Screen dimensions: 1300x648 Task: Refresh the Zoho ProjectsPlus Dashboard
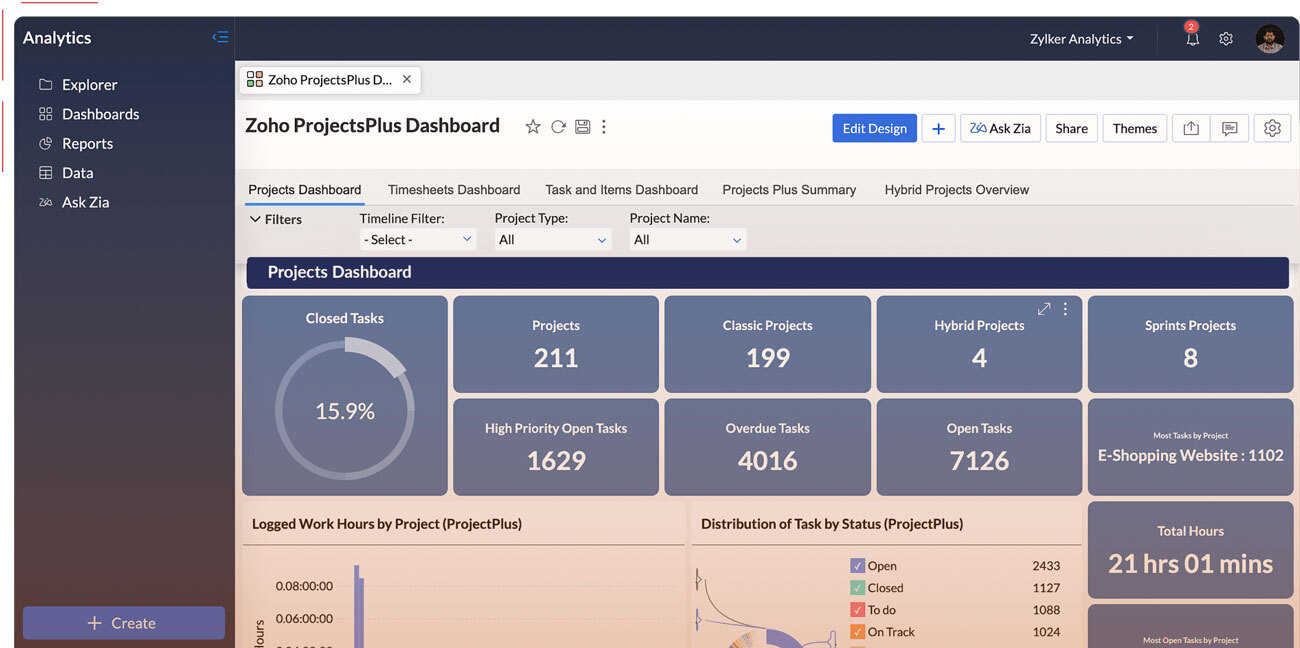558,127
